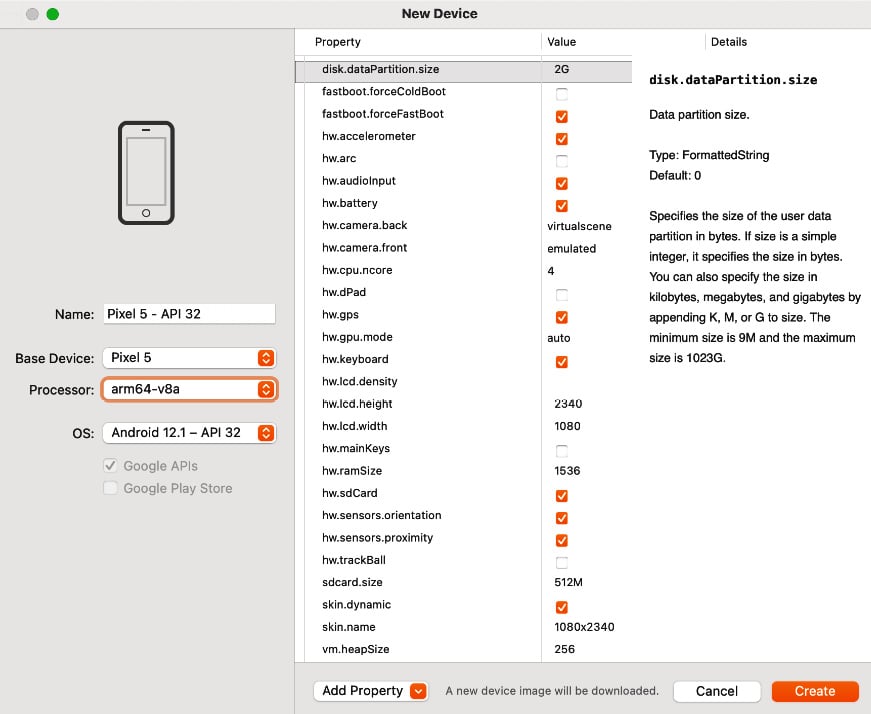Select the hw.cpu.ncore property name
The width and height of the screenshot is (871, 714).
click(357, 270)
